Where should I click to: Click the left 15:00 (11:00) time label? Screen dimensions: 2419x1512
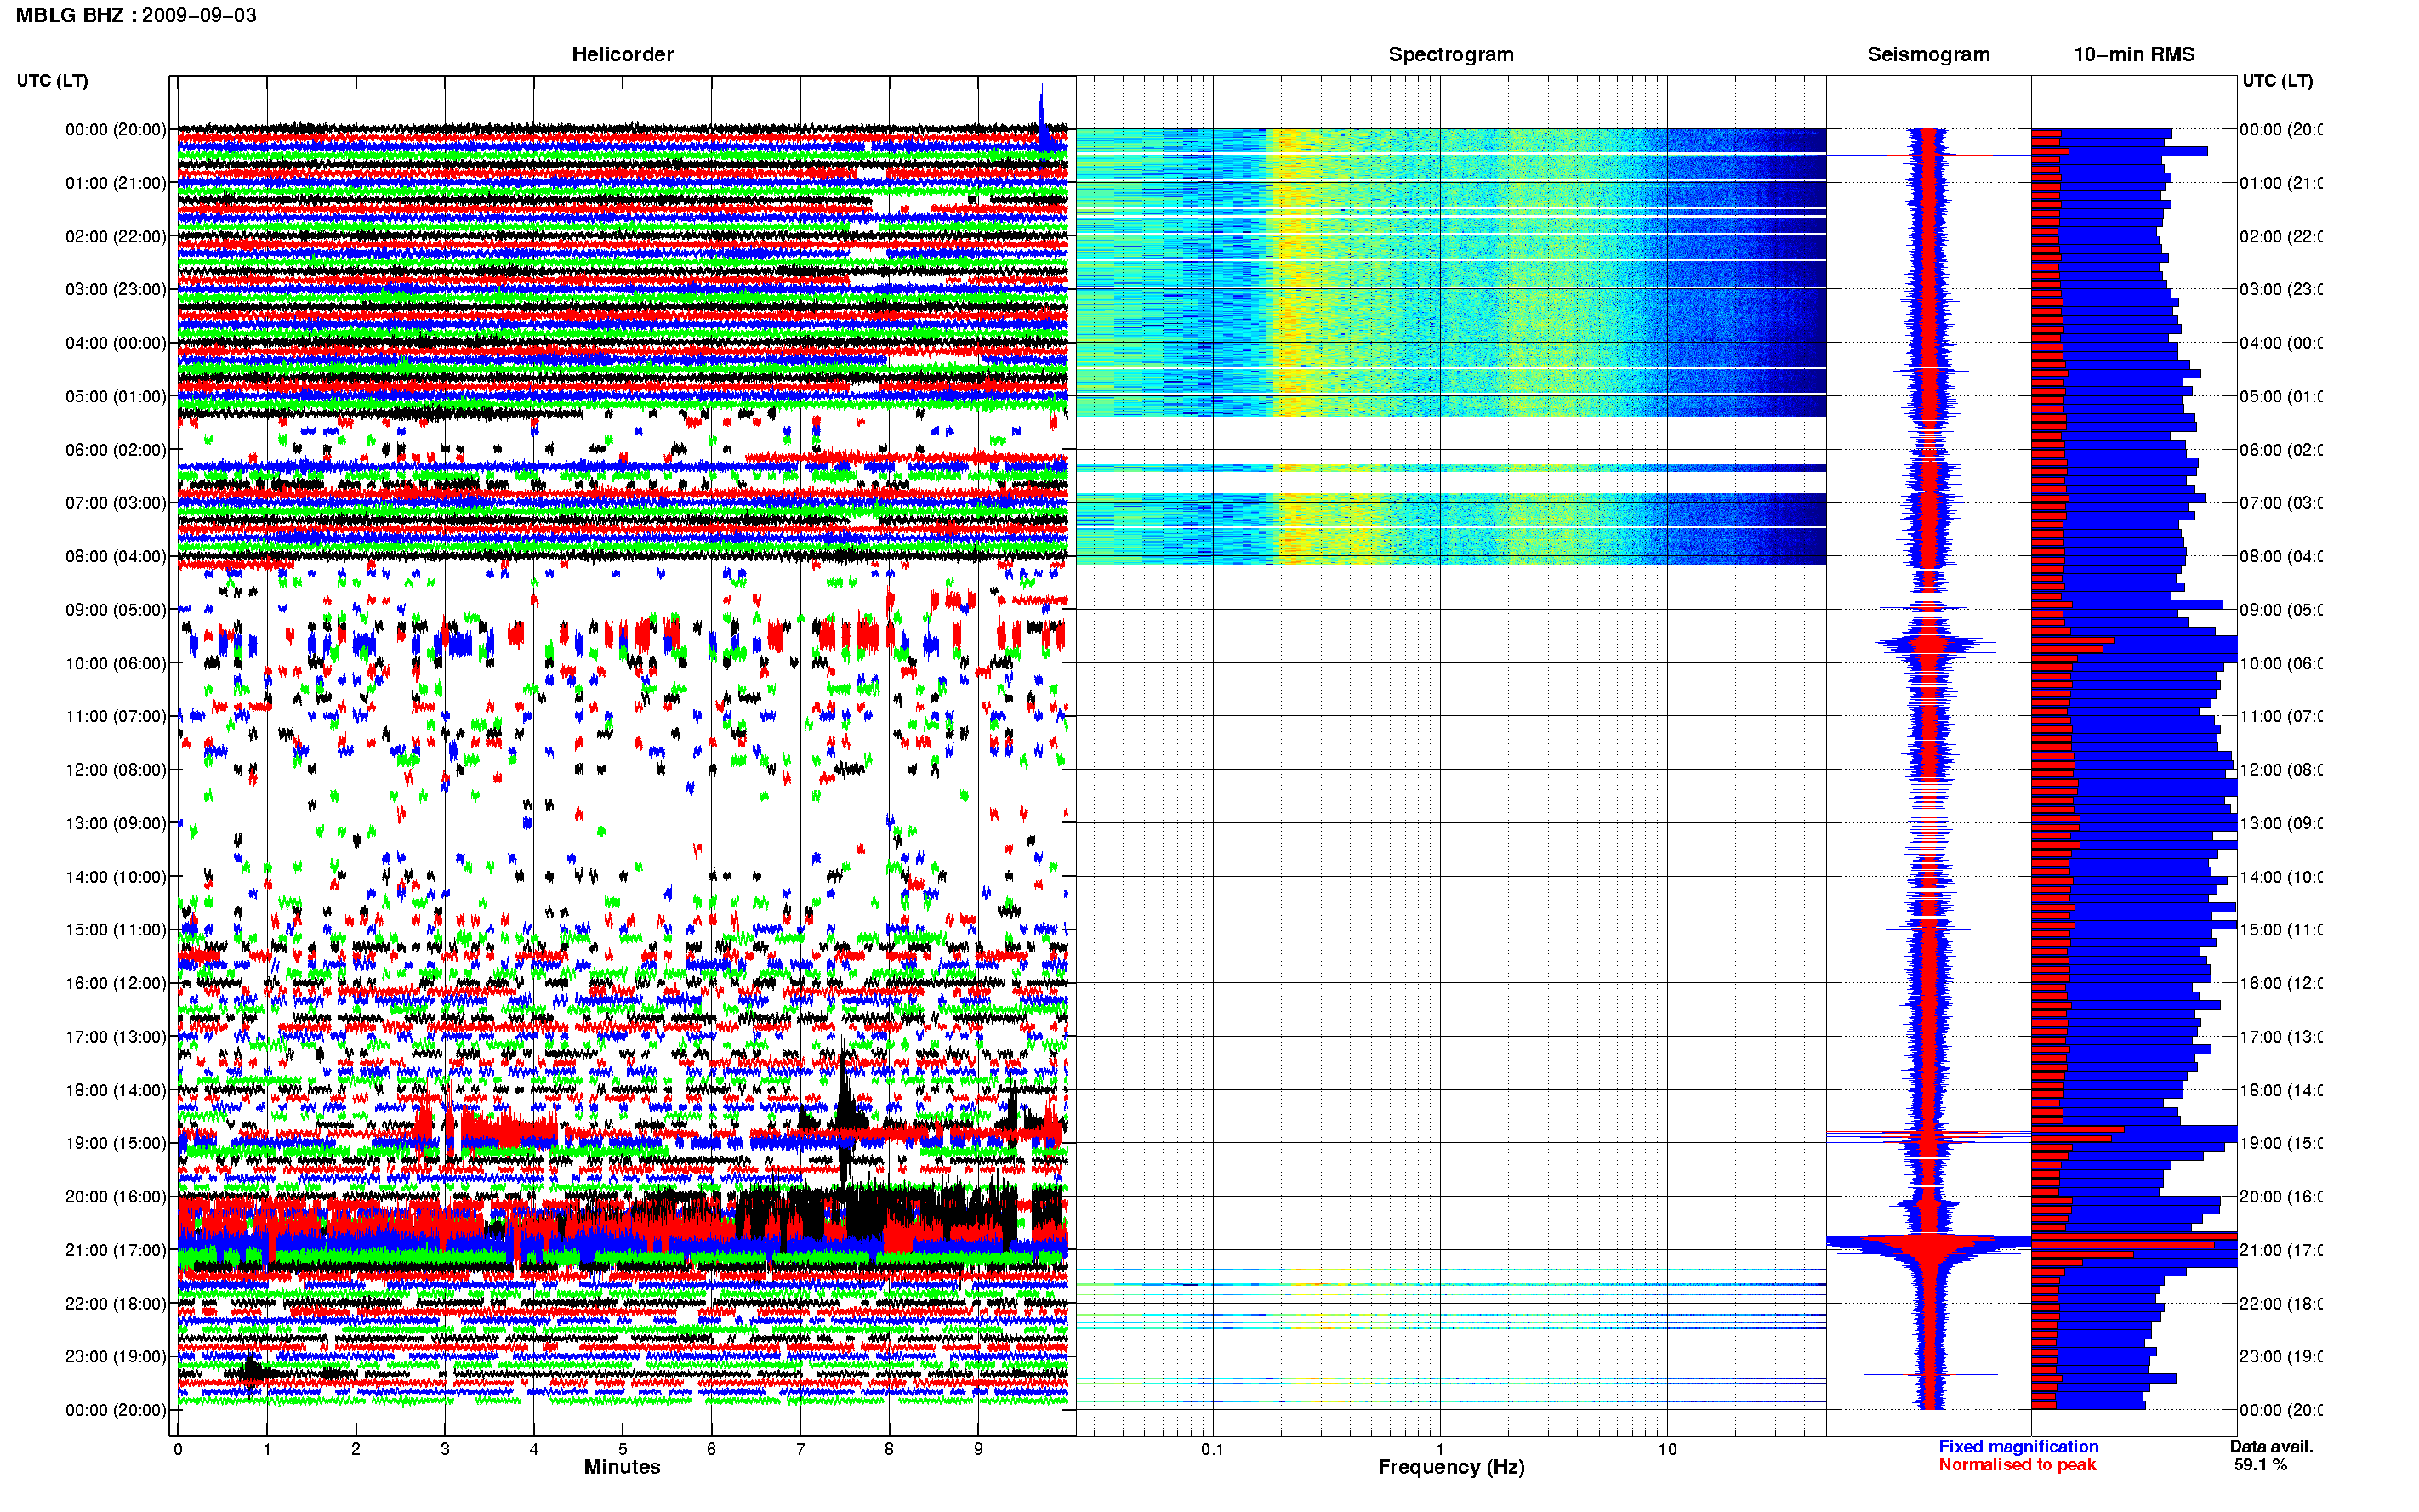pos(115,929)
